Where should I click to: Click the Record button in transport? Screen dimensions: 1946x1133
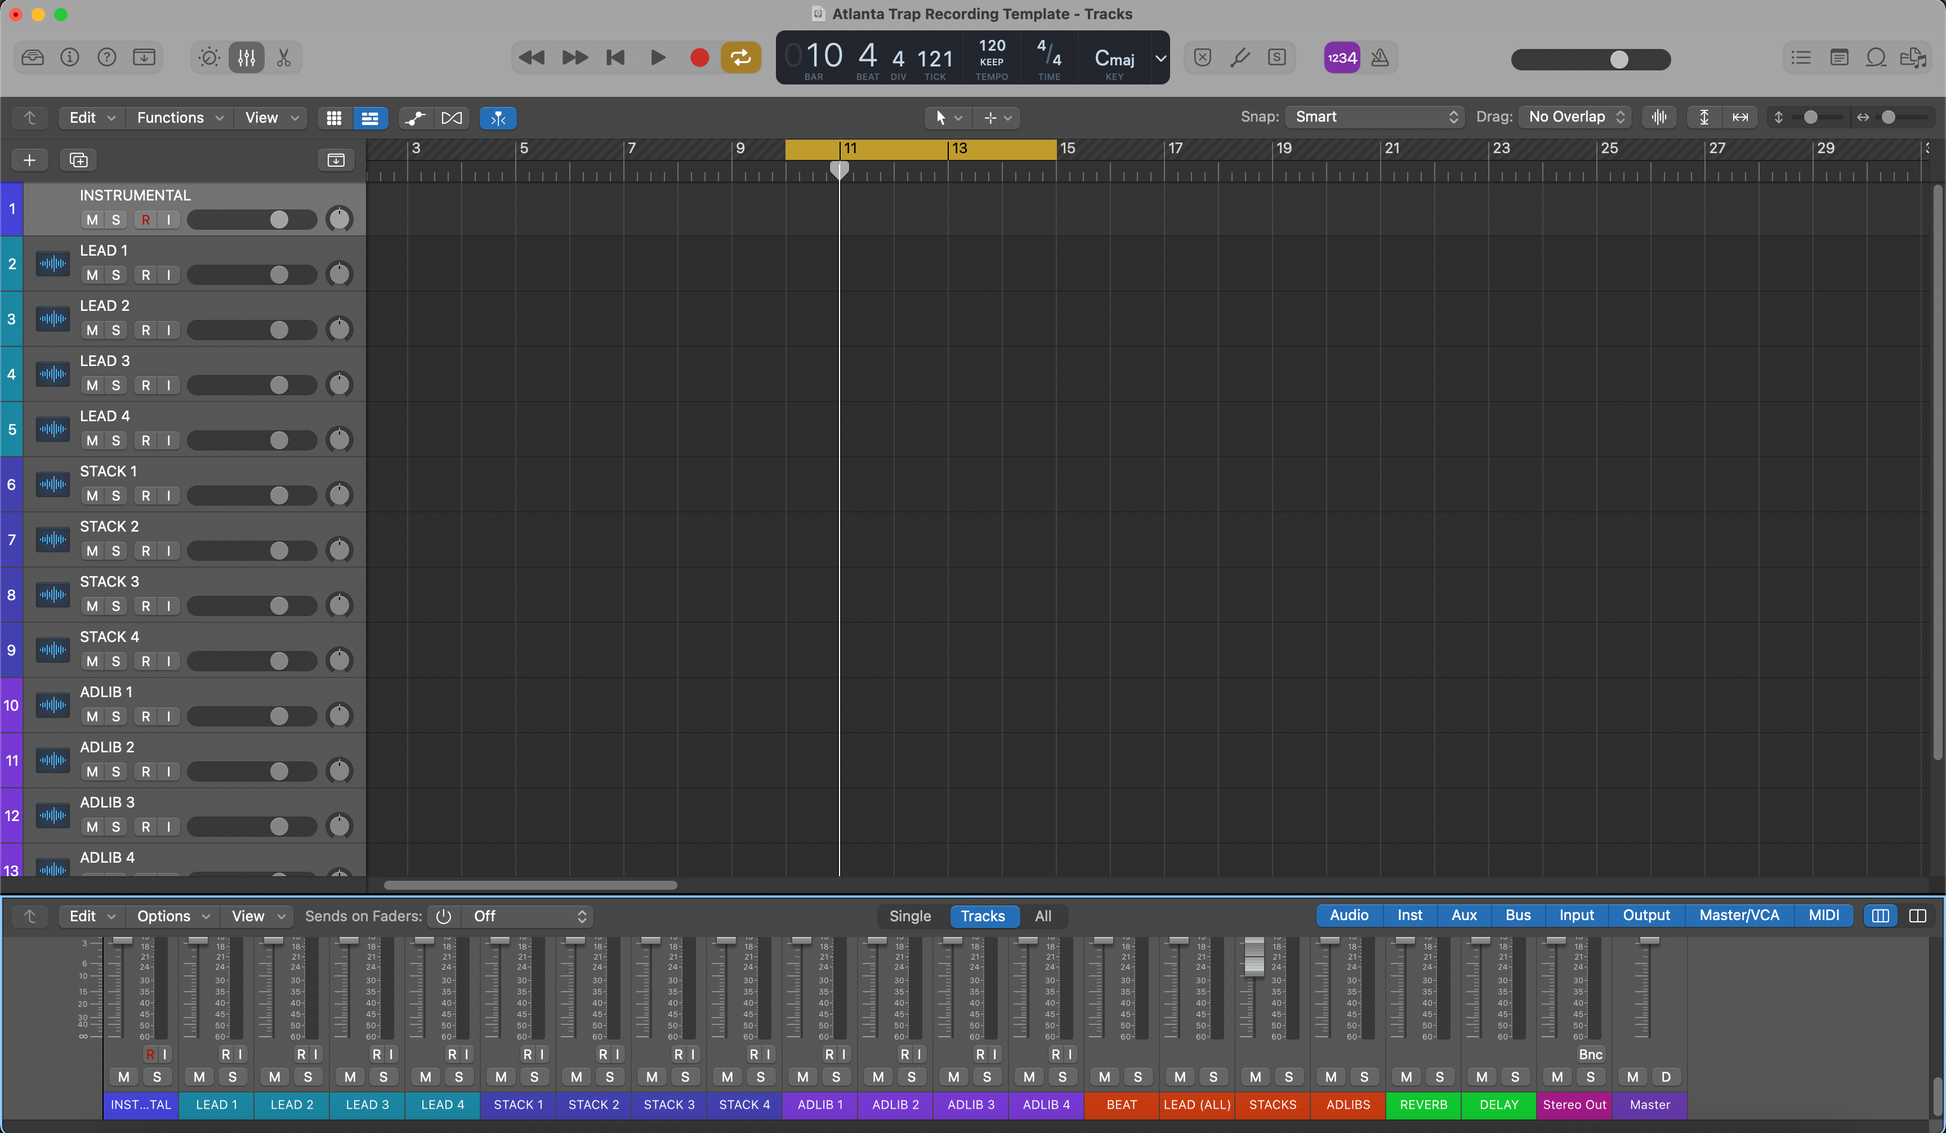(x=699, y=58)
